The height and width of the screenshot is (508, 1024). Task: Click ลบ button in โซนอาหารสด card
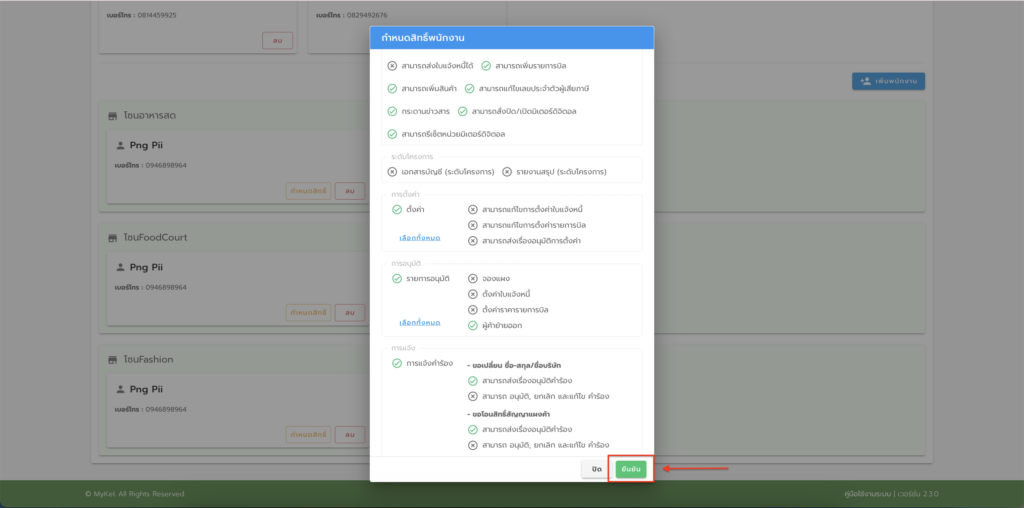[x=349, y=191]
